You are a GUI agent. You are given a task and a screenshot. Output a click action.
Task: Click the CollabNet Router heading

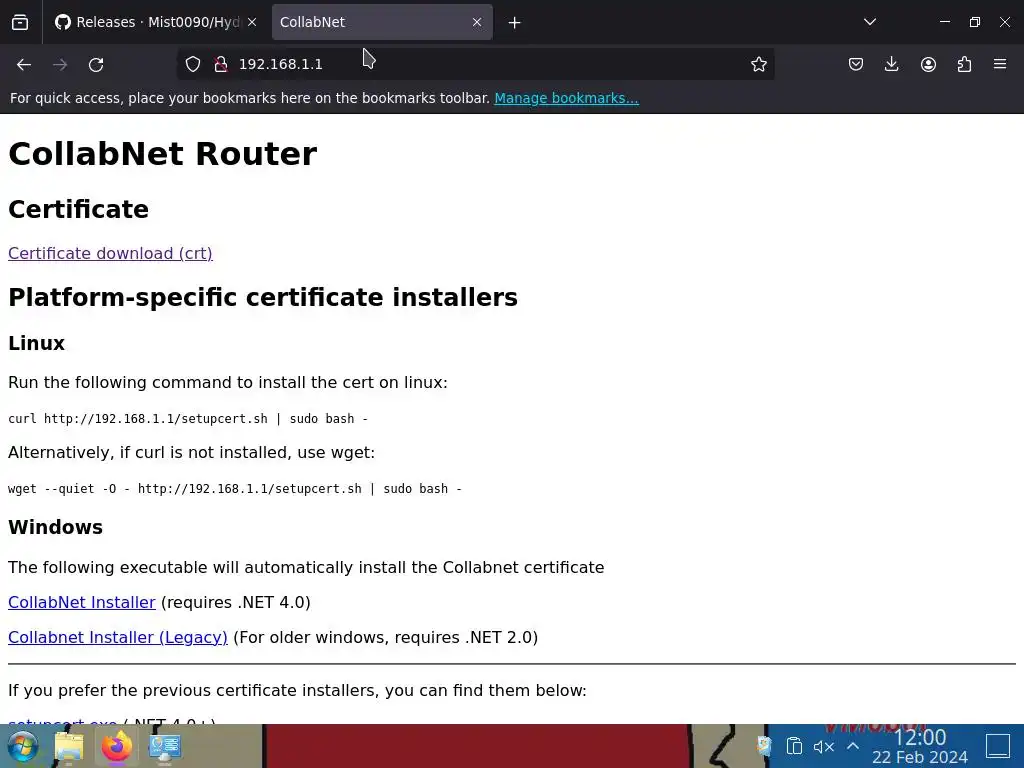point(163,154)
